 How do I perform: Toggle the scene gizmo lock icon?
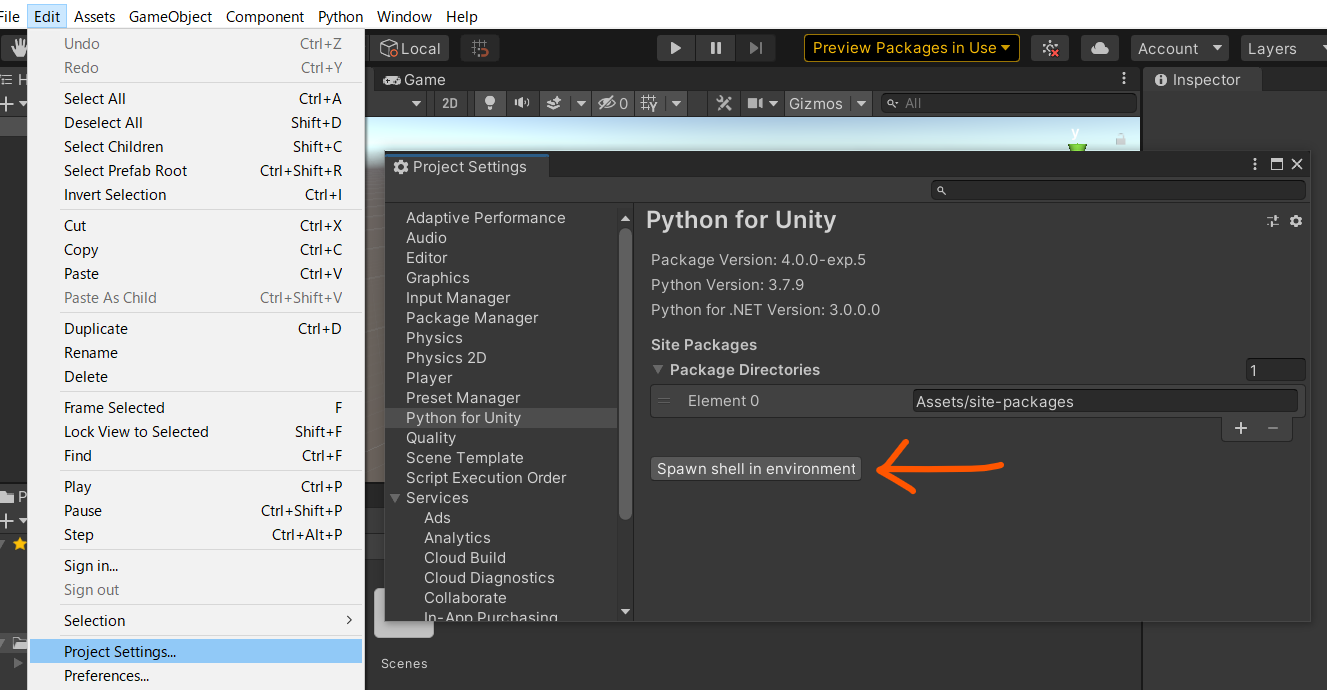(1121, 138)
